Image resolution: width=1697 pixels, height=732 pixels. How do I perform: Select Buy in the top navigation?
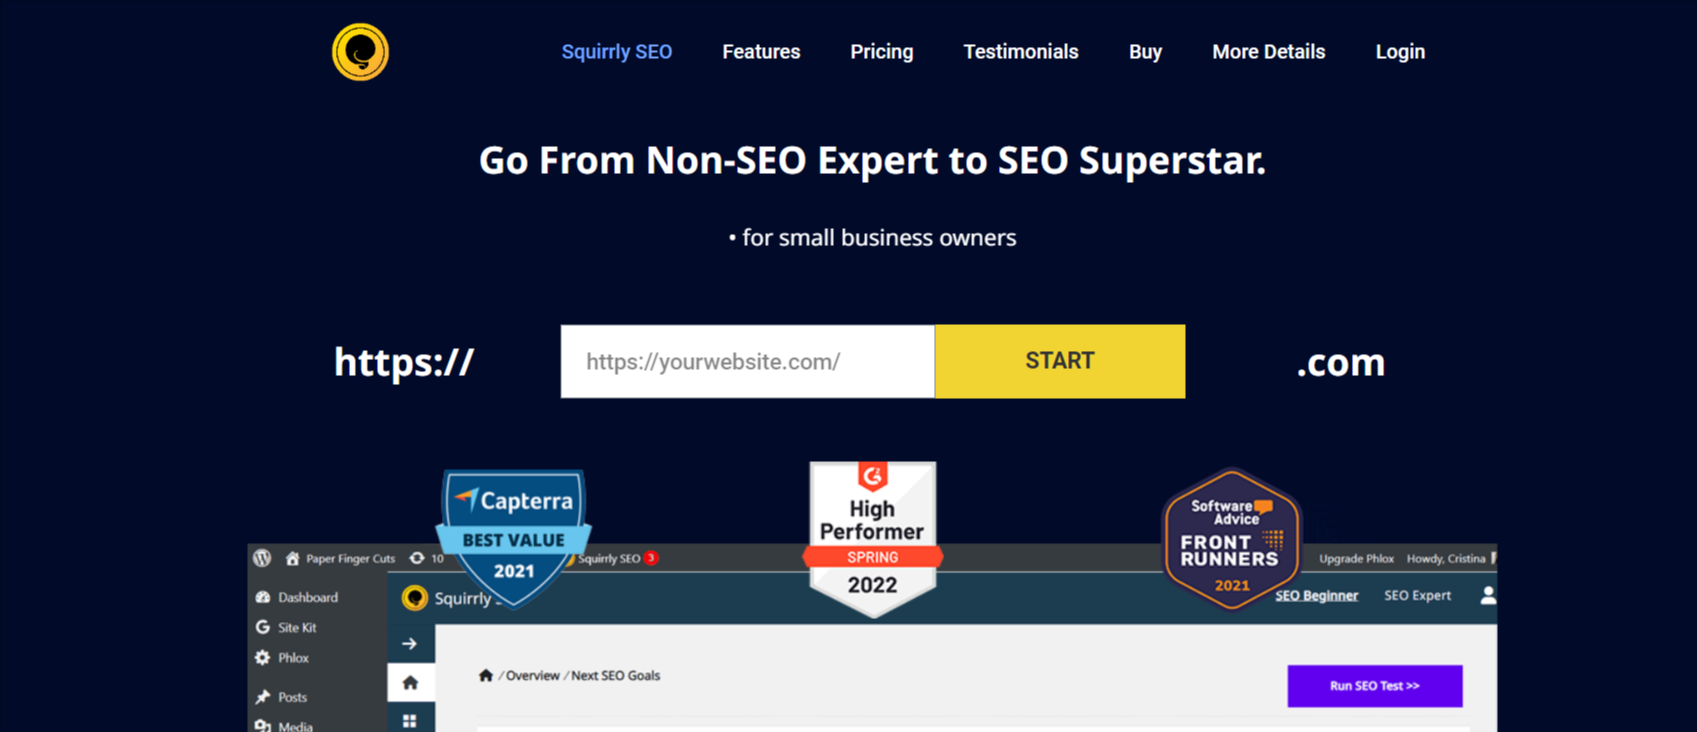[x=1145, y=52]
